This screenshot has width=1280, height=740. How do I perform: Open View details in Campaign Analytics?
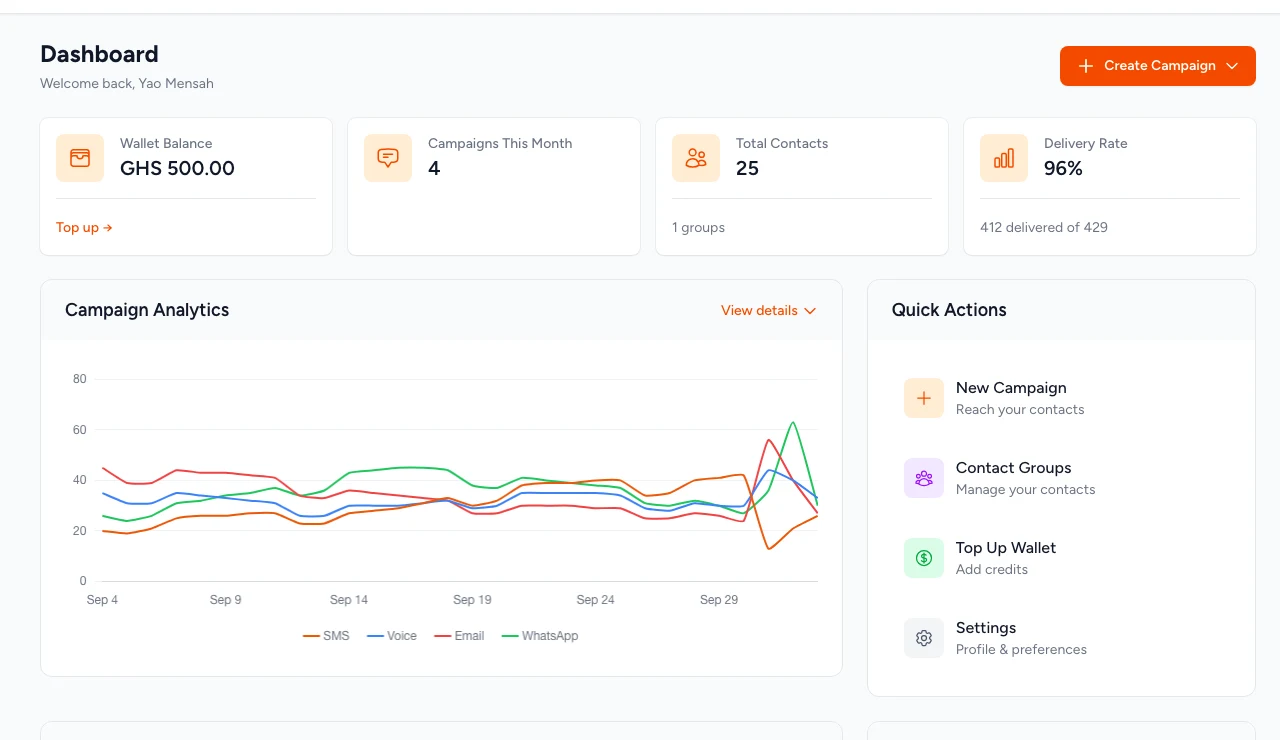pyautogui.click(x=768, y=310)
